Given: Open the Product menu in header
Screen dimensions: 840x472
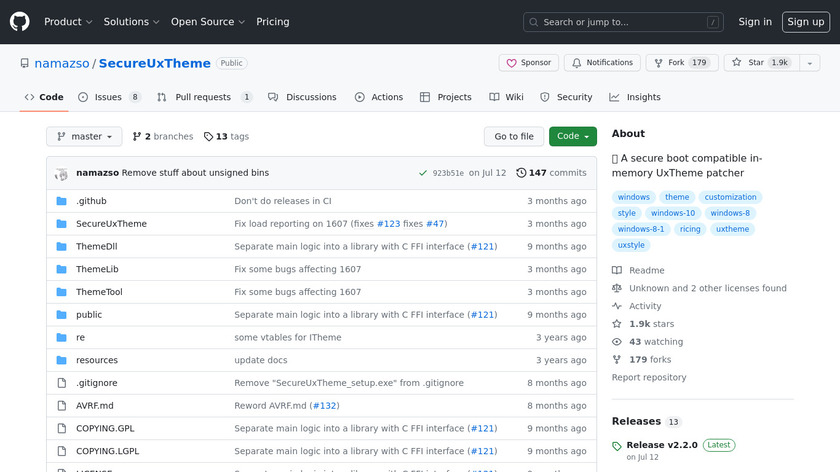Looking at the screenshot, I should [x=68, y=21].
